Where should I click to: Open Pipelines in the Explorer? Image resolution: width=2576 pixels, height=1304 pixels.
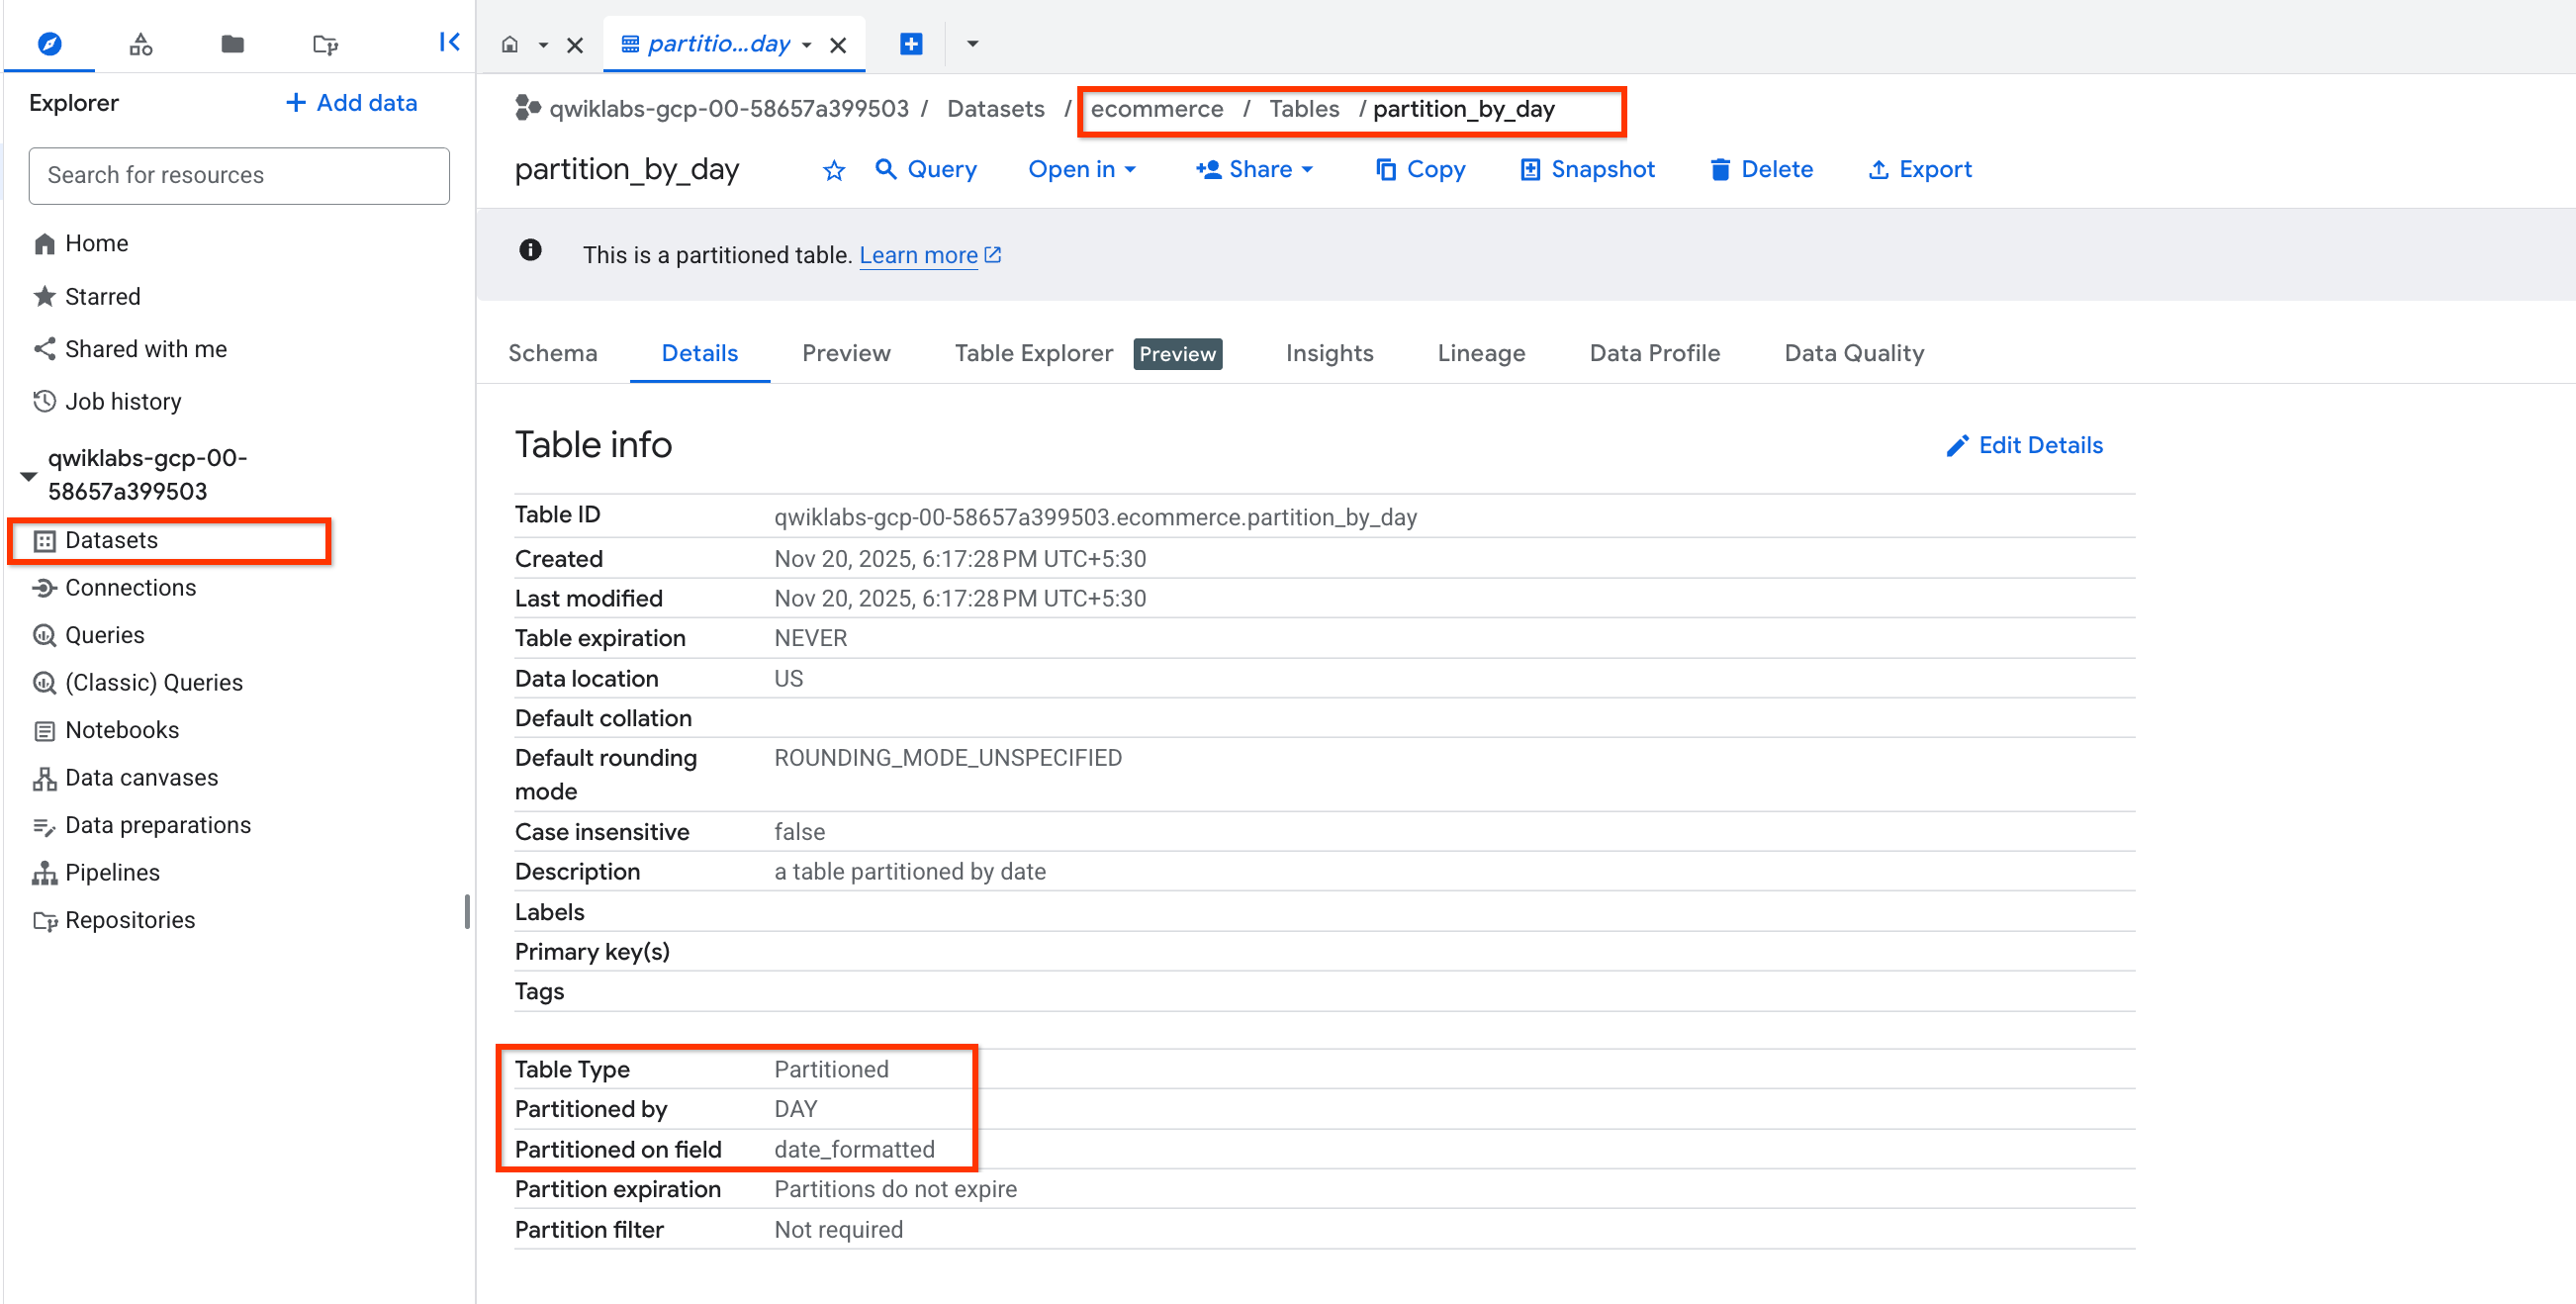tap(111, 871)
